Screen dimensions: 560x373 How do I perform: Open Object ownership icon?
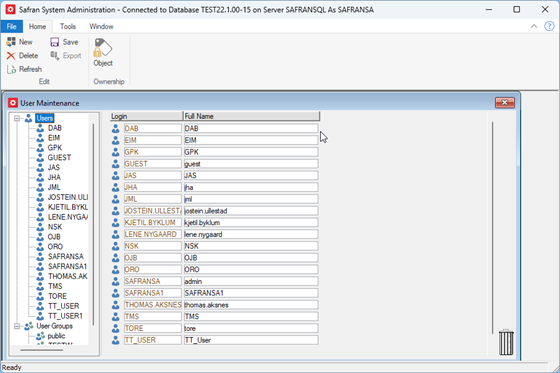tap(103, 48)
